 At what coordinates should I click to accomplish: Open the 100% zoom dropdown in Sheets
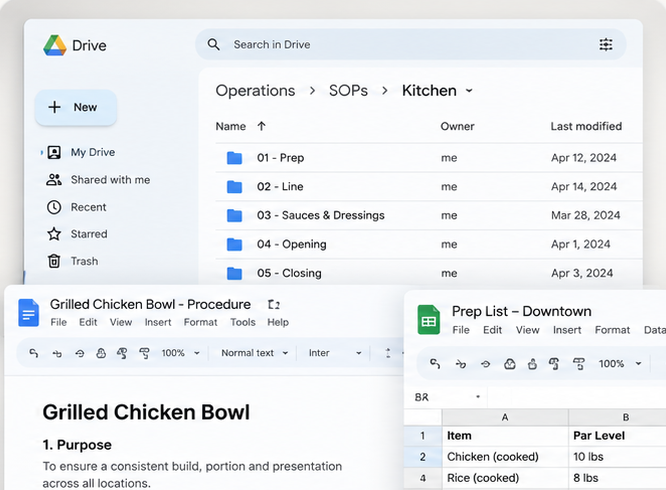pyautogui.click(x=620, y=364)
